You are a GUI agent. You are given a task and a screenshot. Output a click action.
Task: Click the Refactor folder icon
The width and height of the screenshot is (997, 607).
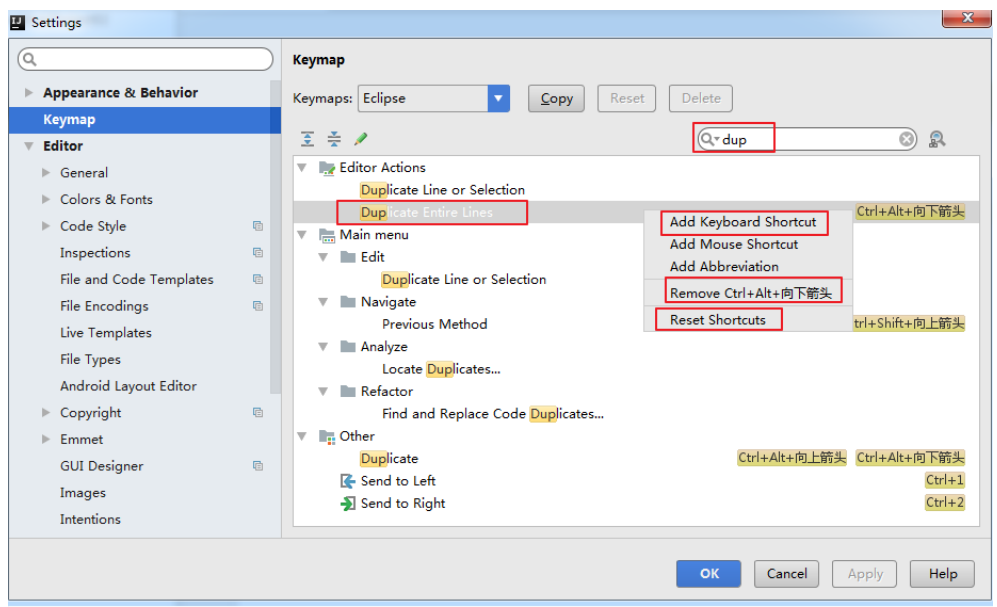click(348, 391)
